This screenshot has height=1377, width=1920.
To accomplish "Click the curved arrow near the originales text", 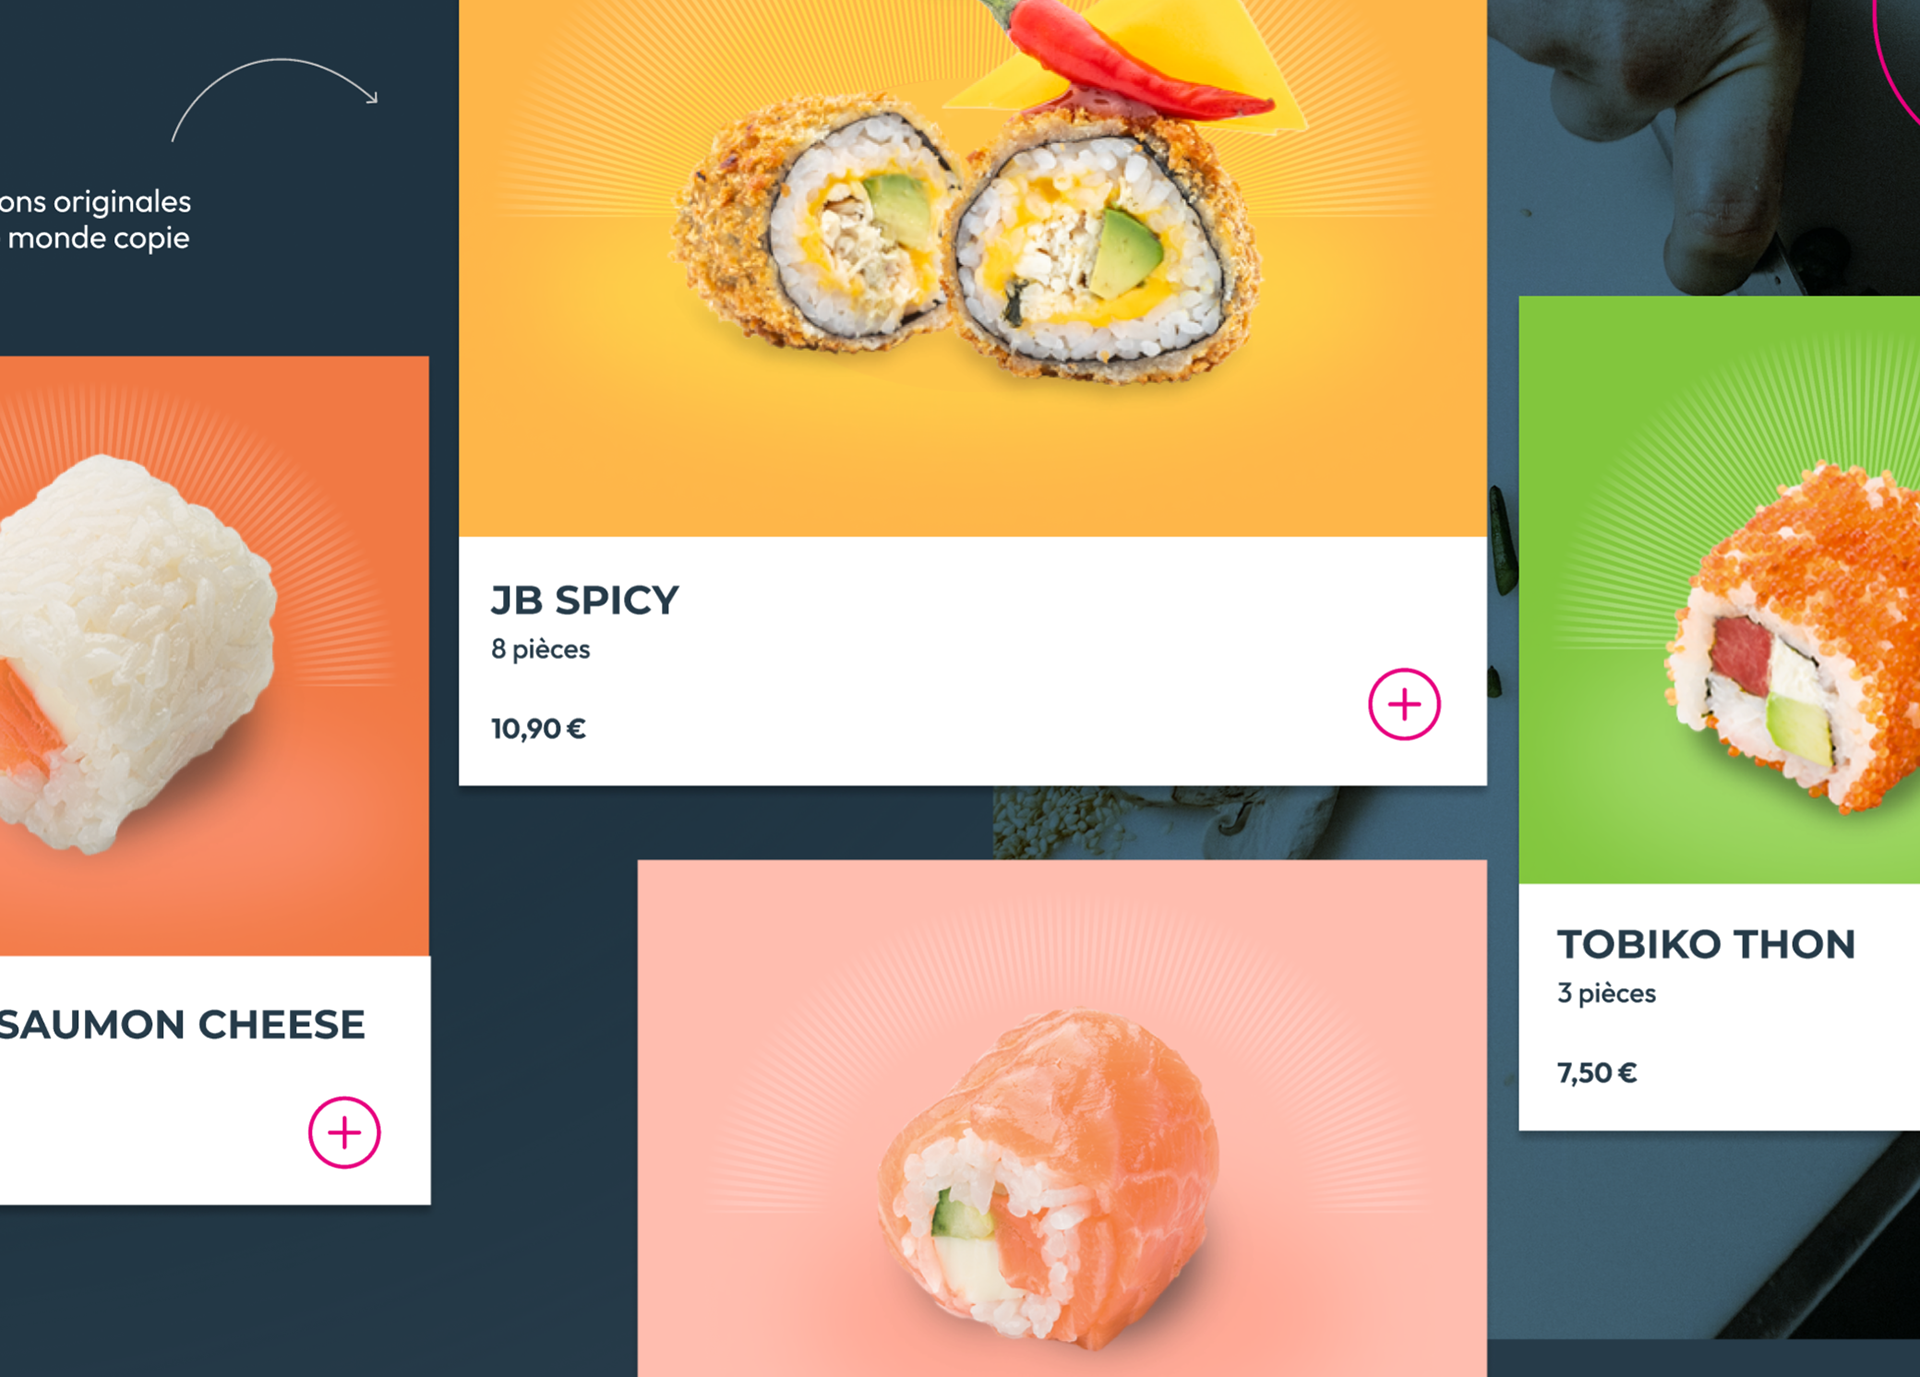I will pyautogui.click(x=275, y=99).
